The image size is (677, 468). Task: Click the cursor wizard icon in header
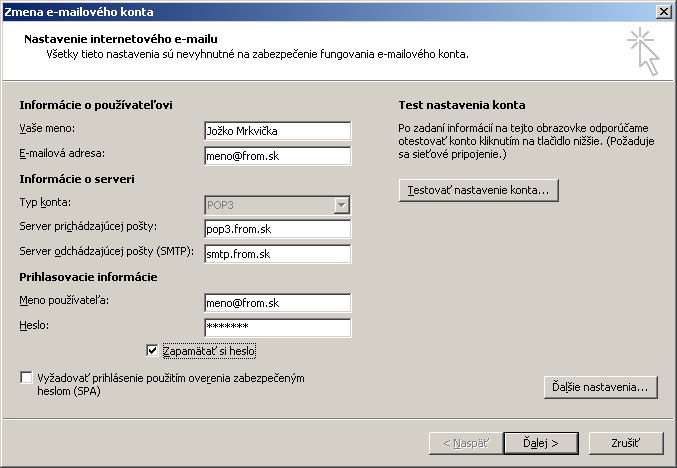[x=643, y=52]
